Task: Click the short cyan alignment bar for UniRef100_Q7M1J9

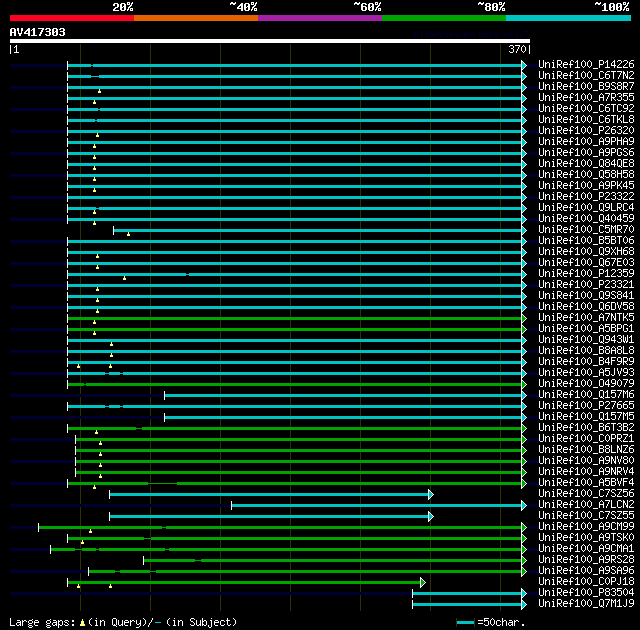Action: point(469,604)
